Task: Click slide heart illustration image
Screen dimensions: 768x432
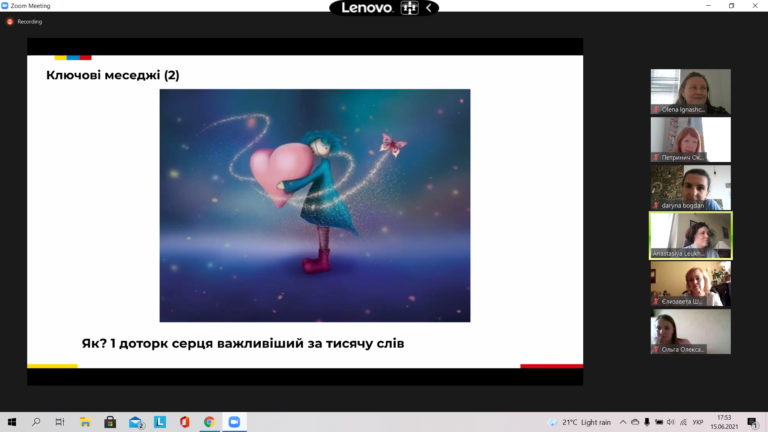Action: click(315, 205)
